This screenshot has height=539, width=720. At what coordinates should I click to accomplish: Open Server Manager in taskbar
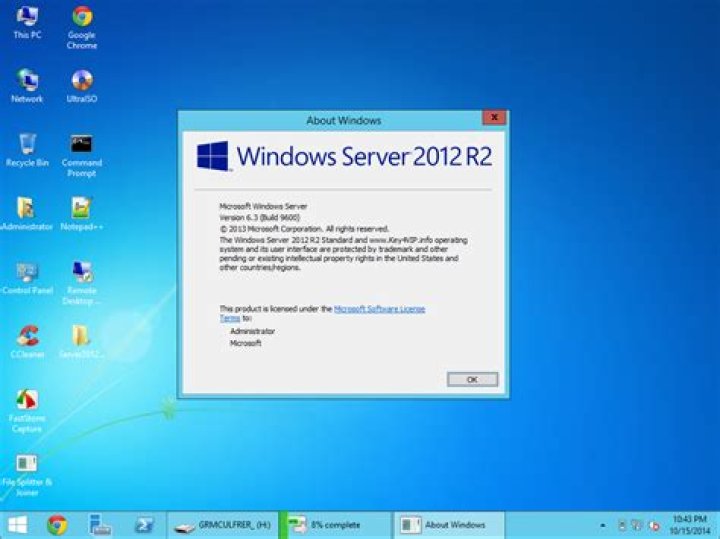coord(100,525)
